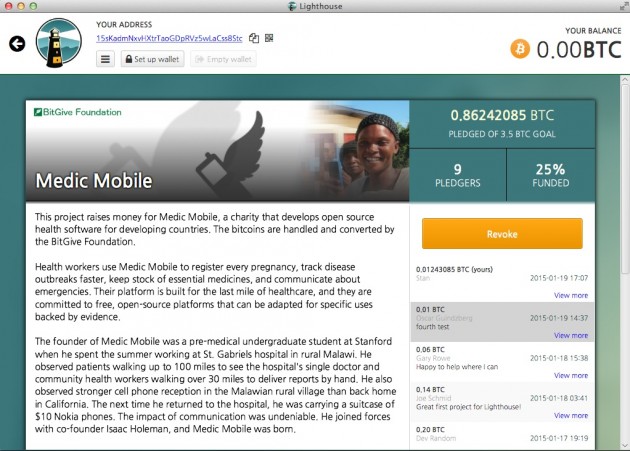Screen dimensions: 630x451
Task: Click the vertical scrollbar thumb
Action: (625, 179)
